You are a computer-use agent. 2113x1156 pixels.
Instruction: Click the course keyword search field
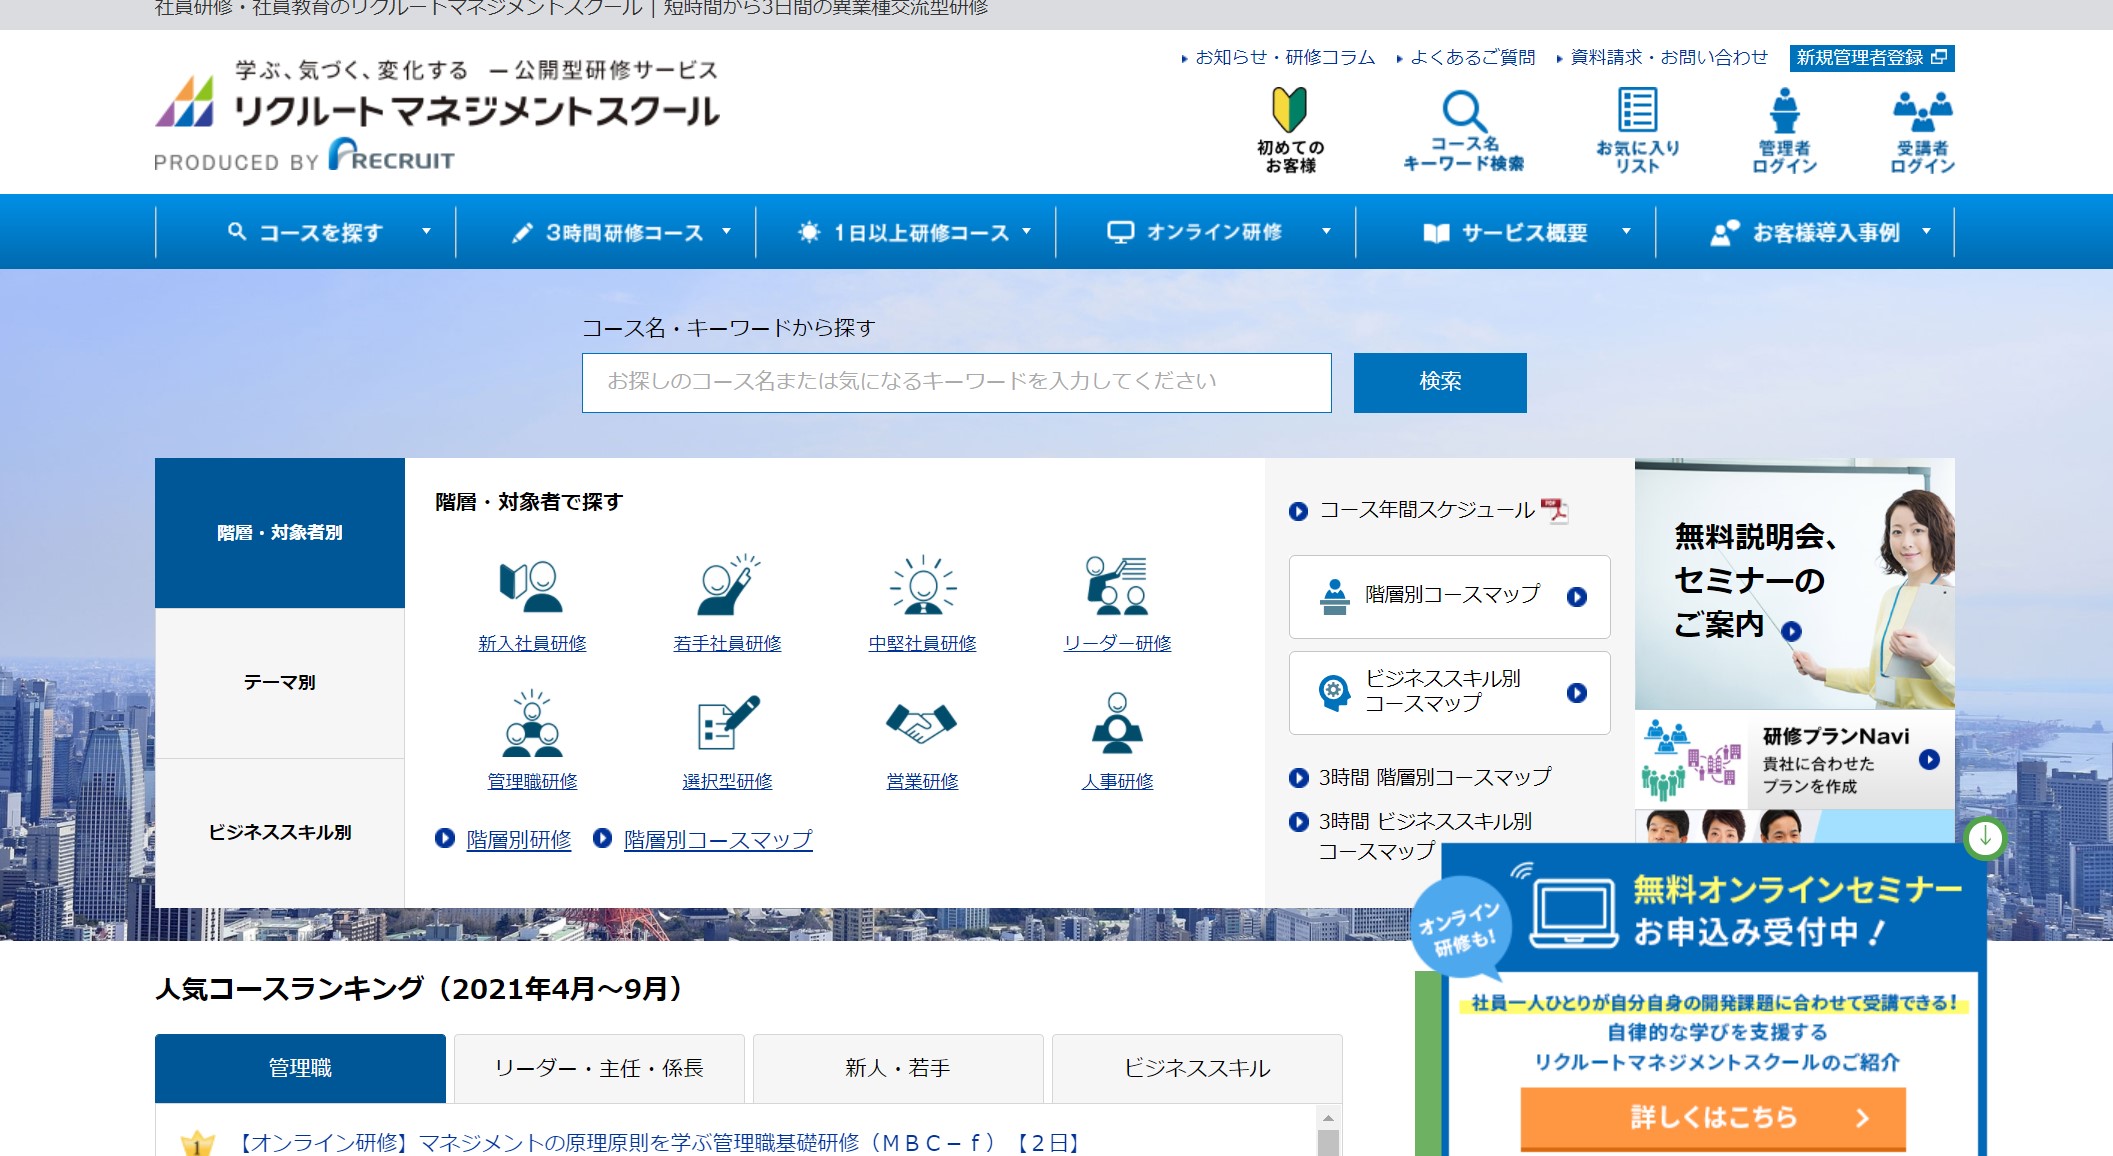956,382
